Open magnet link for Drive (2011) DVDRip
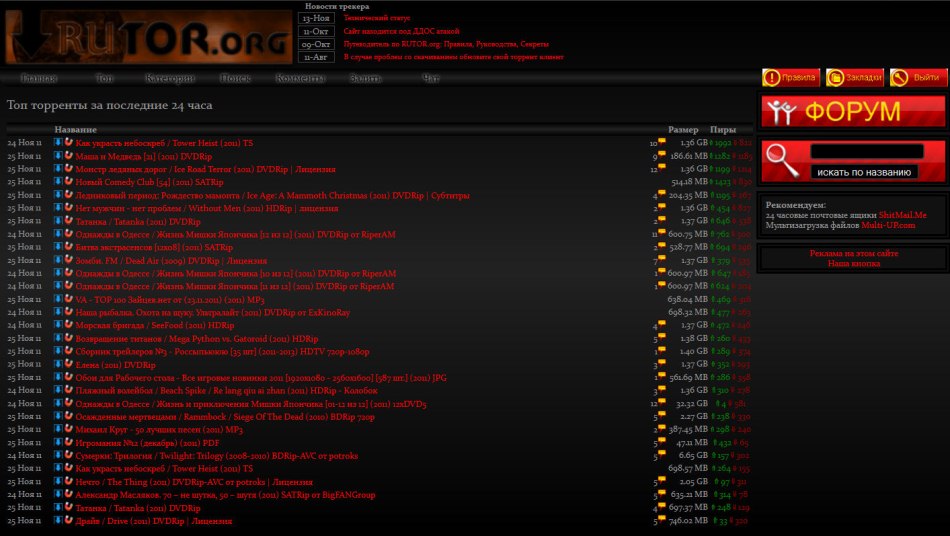Image resolution: width=950 pixels, height=536 pixels. (x=68, y=520)
